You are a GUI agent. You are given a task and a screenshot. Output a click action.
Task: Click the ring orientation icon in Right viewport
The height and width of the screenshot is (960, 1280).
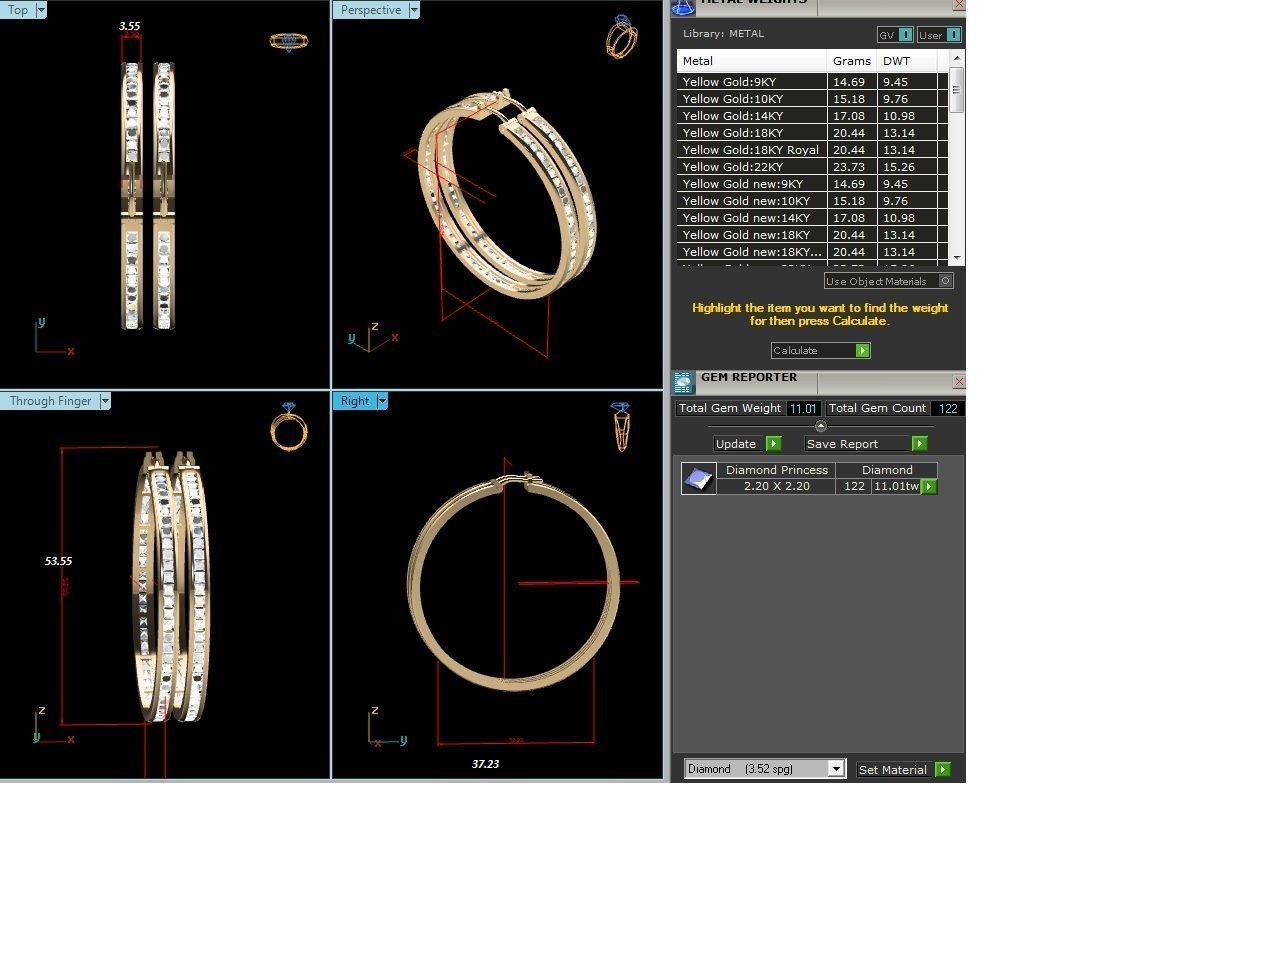click(621, 426)
